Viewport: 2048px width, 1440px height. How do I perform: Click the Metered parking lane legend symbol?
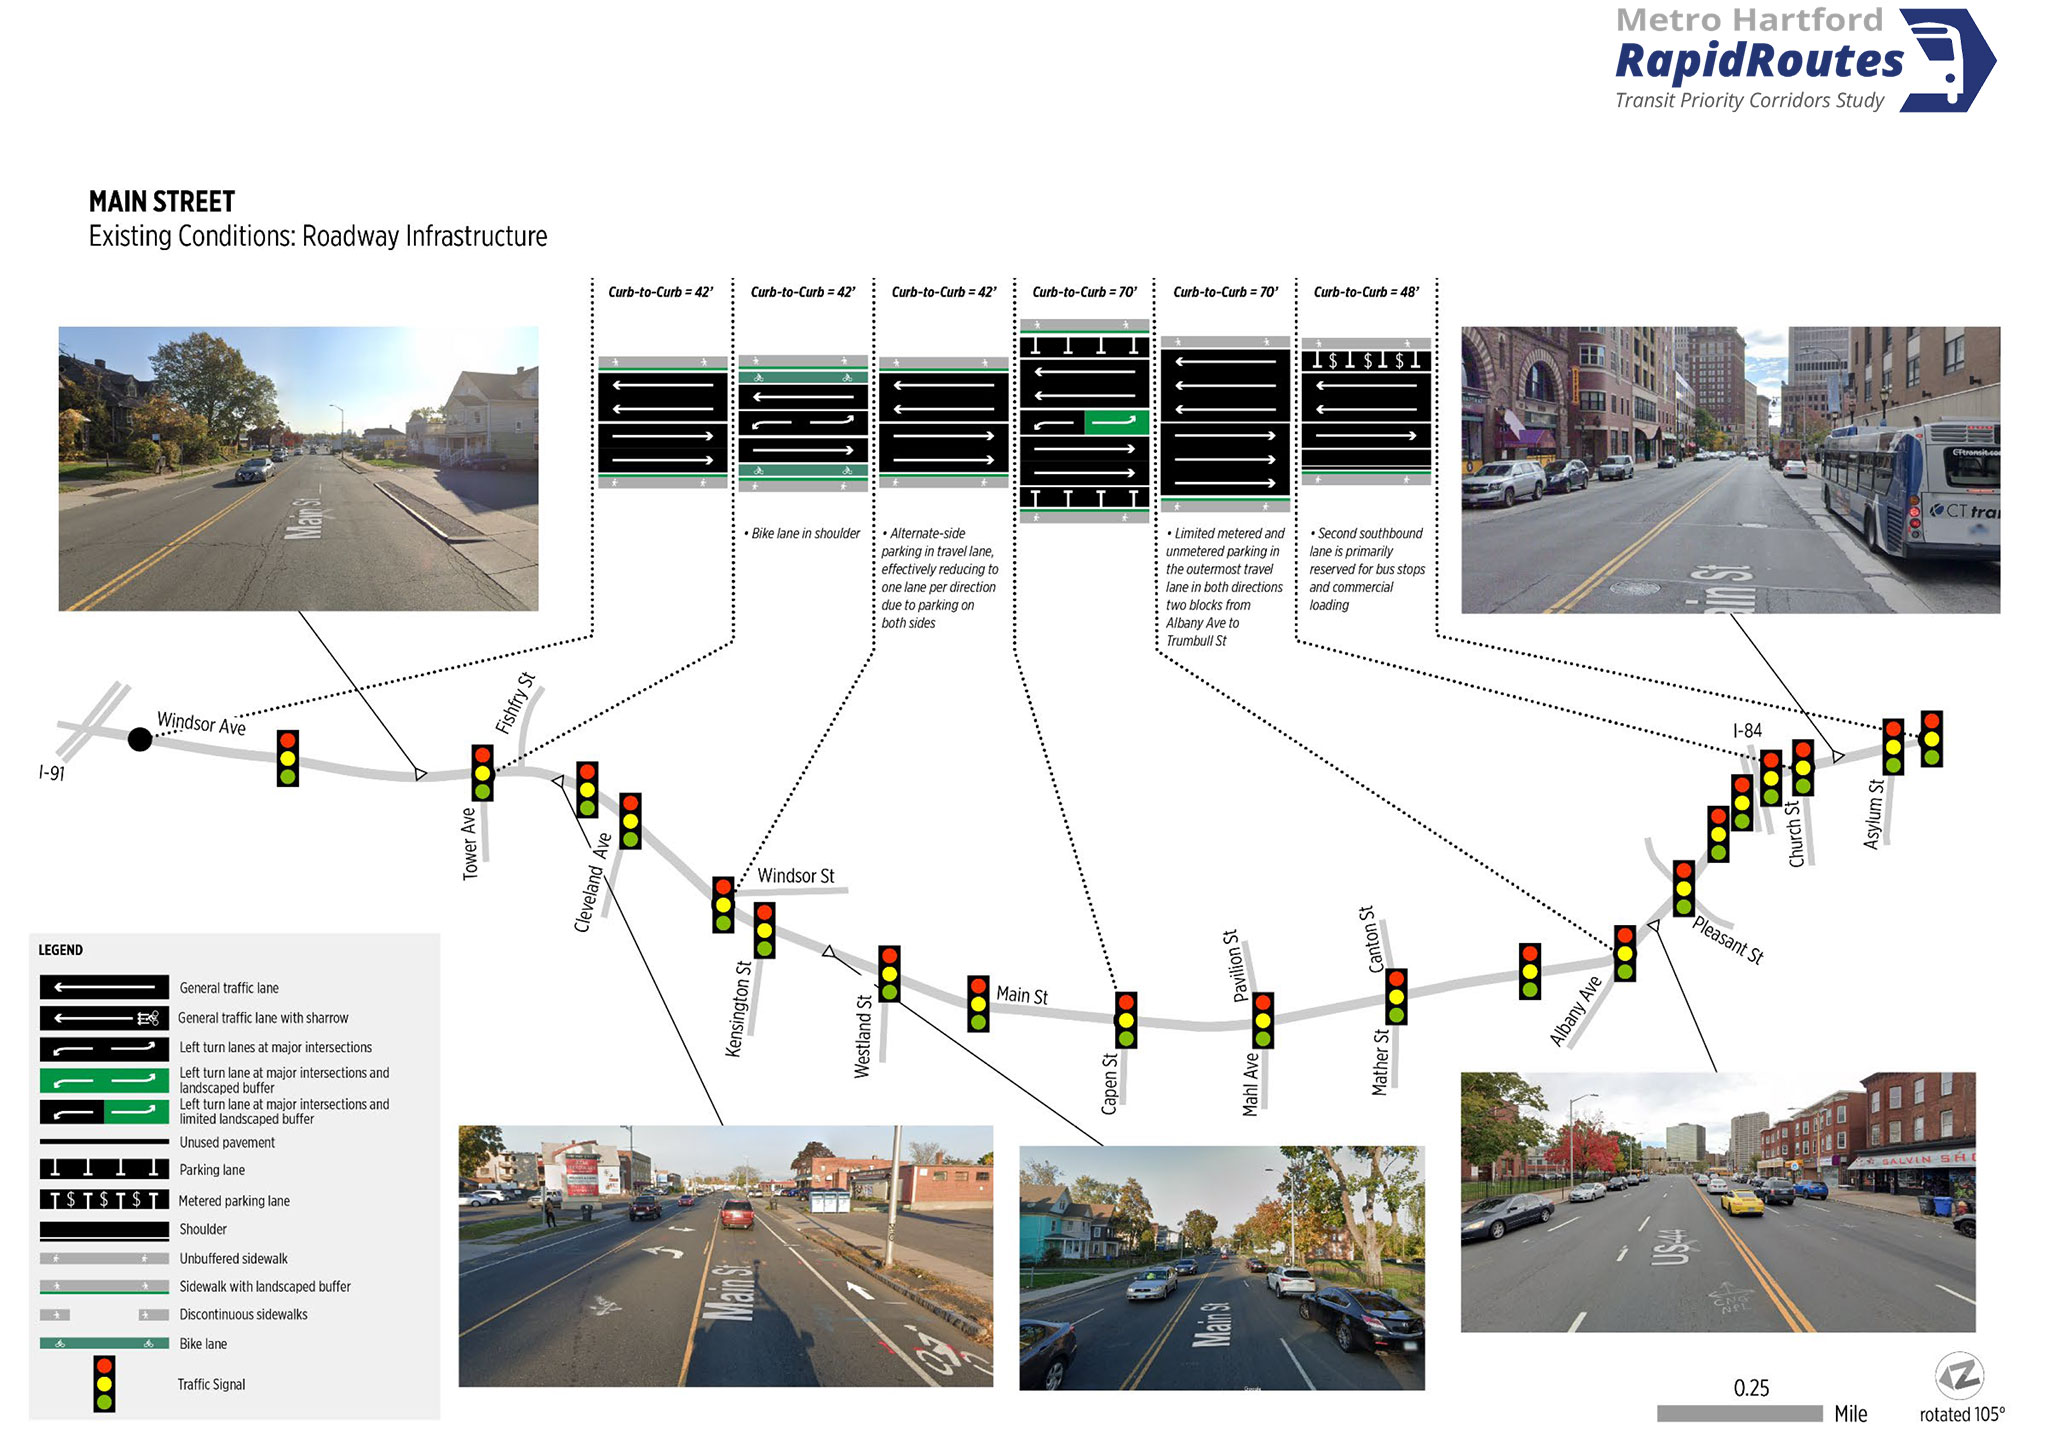point(104,1199)
